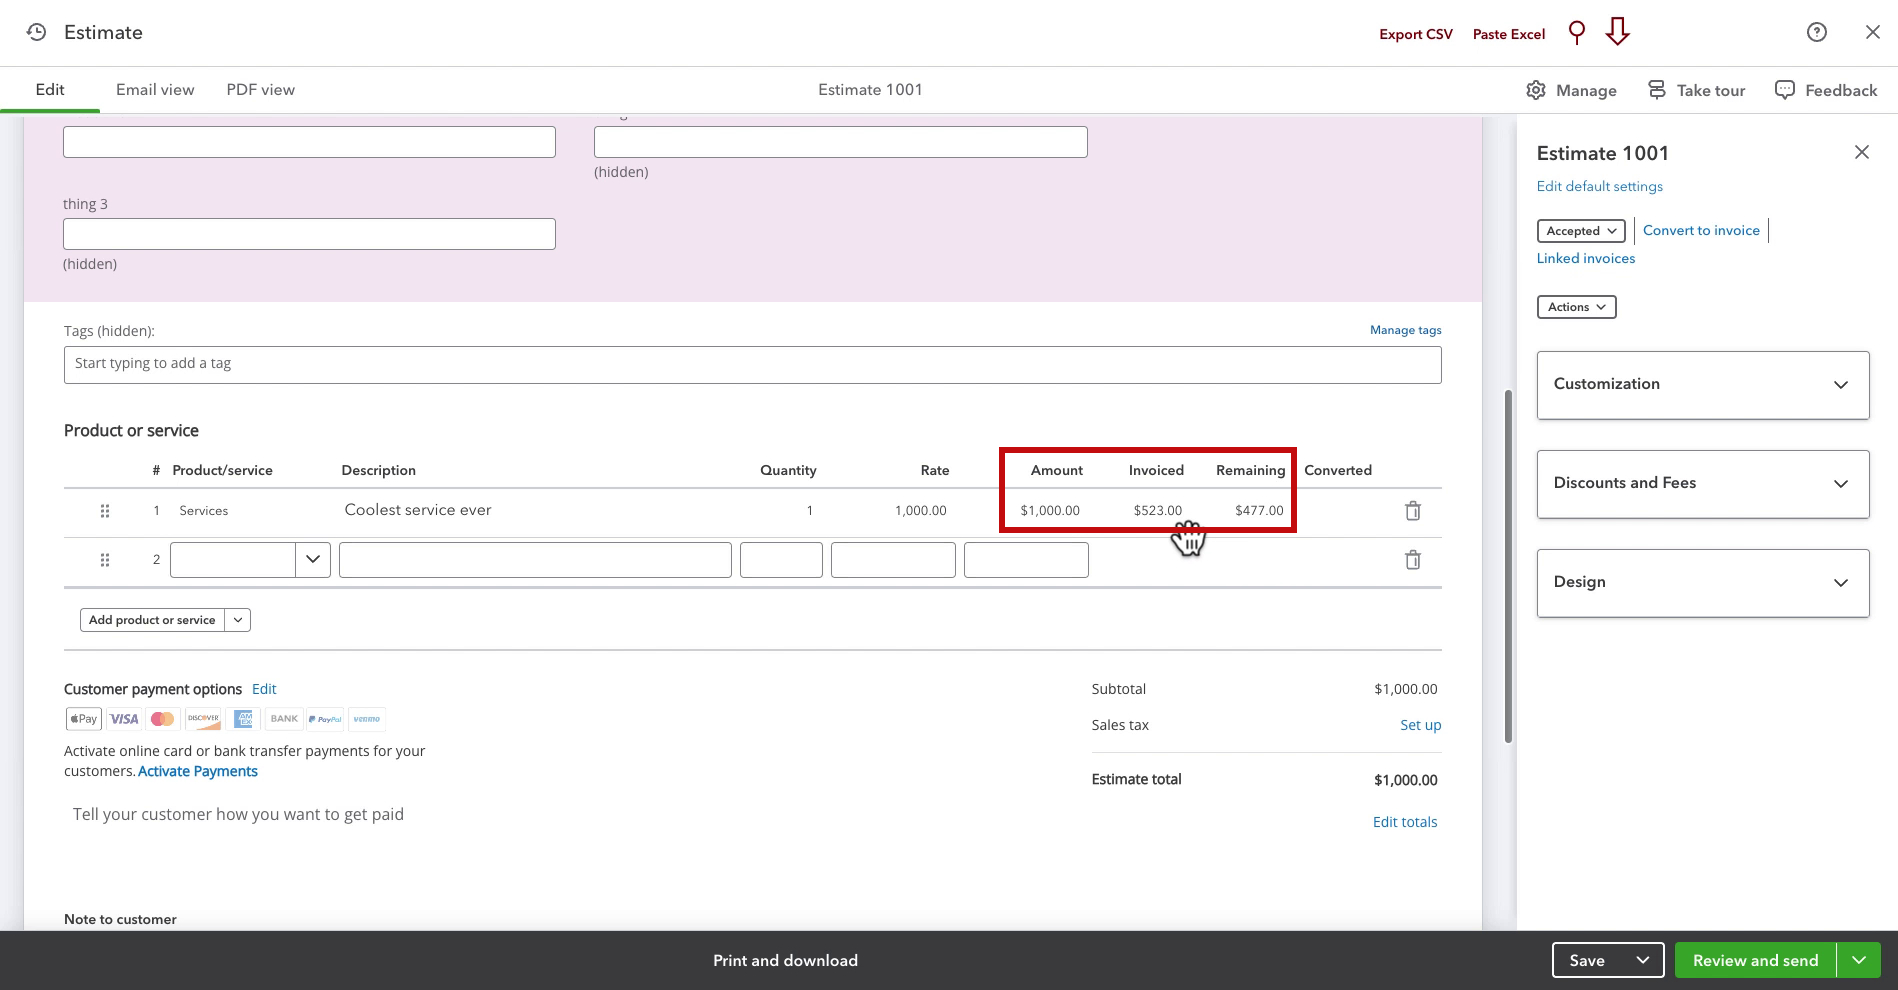
Task: Grab the drag handle for line 1
Action: (105, 511)
